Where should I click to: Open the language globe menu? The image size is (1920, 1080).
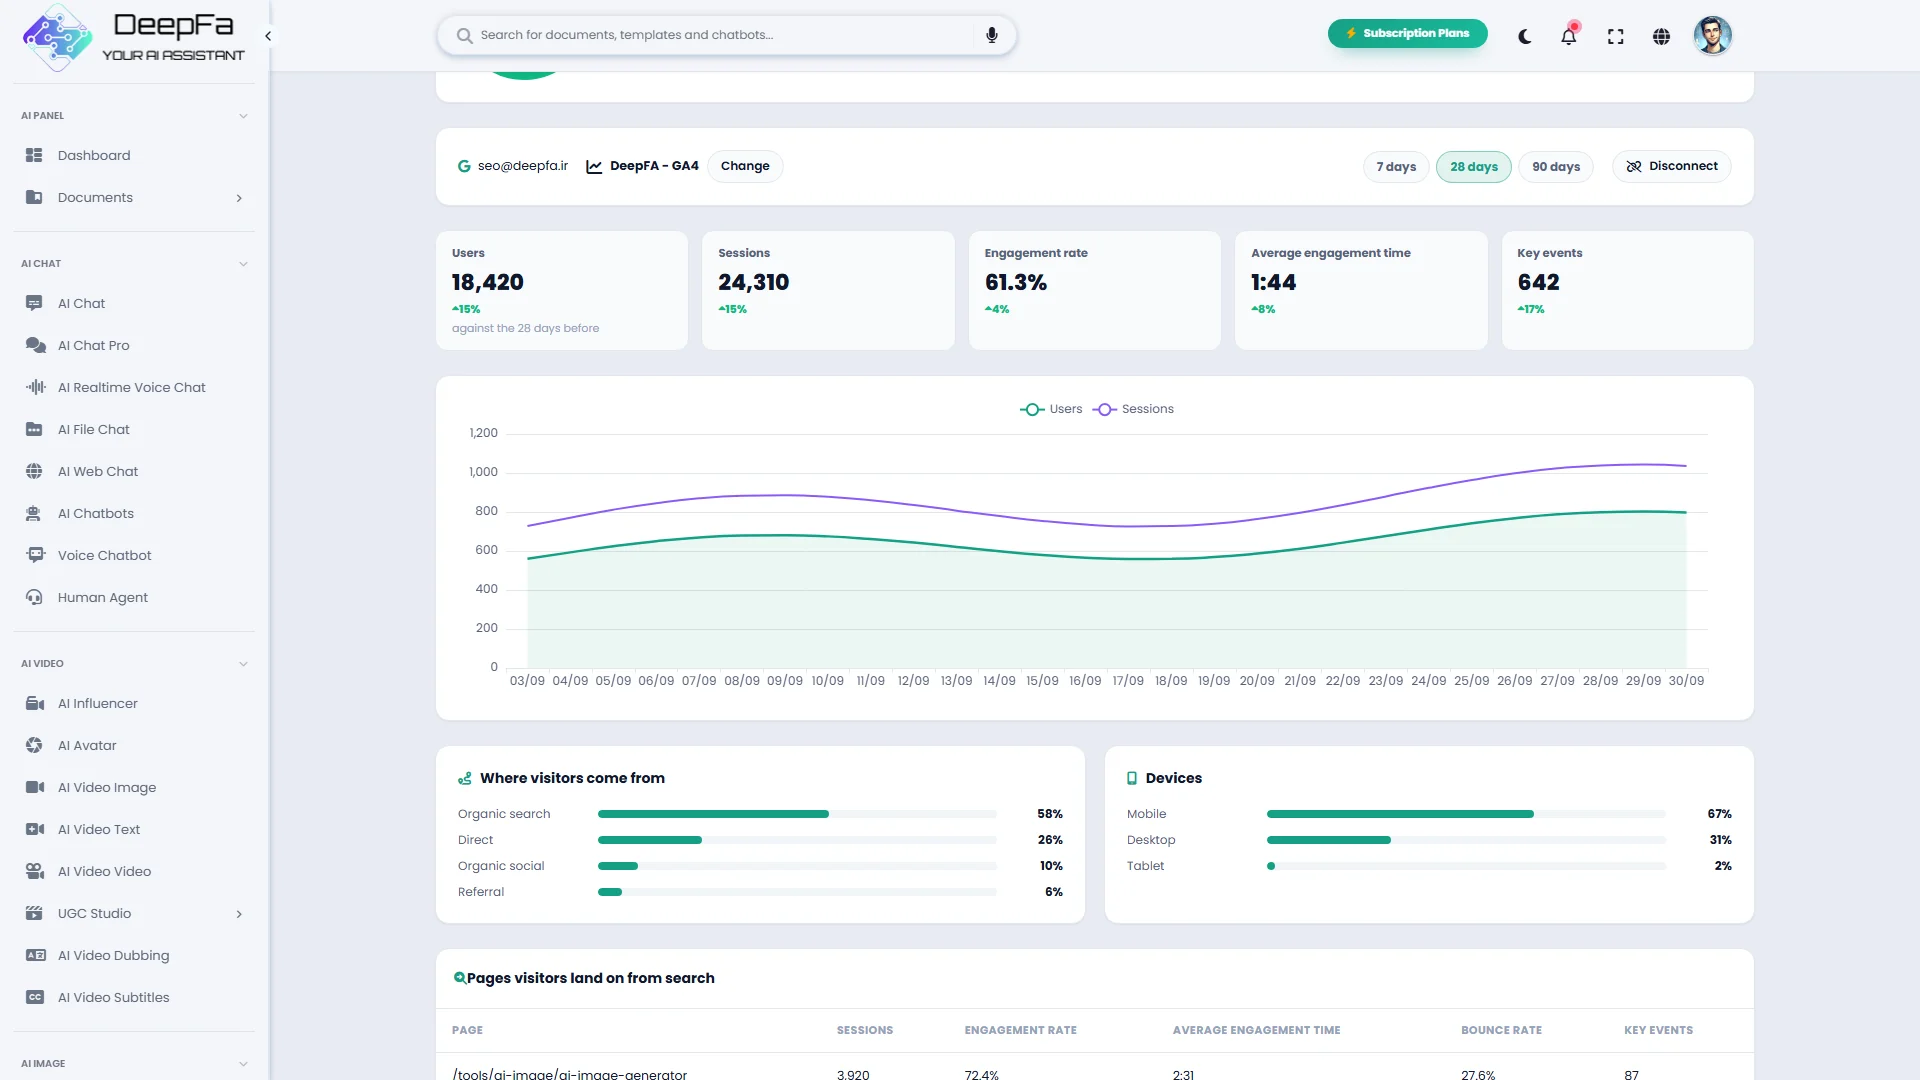coord(1661,37)
